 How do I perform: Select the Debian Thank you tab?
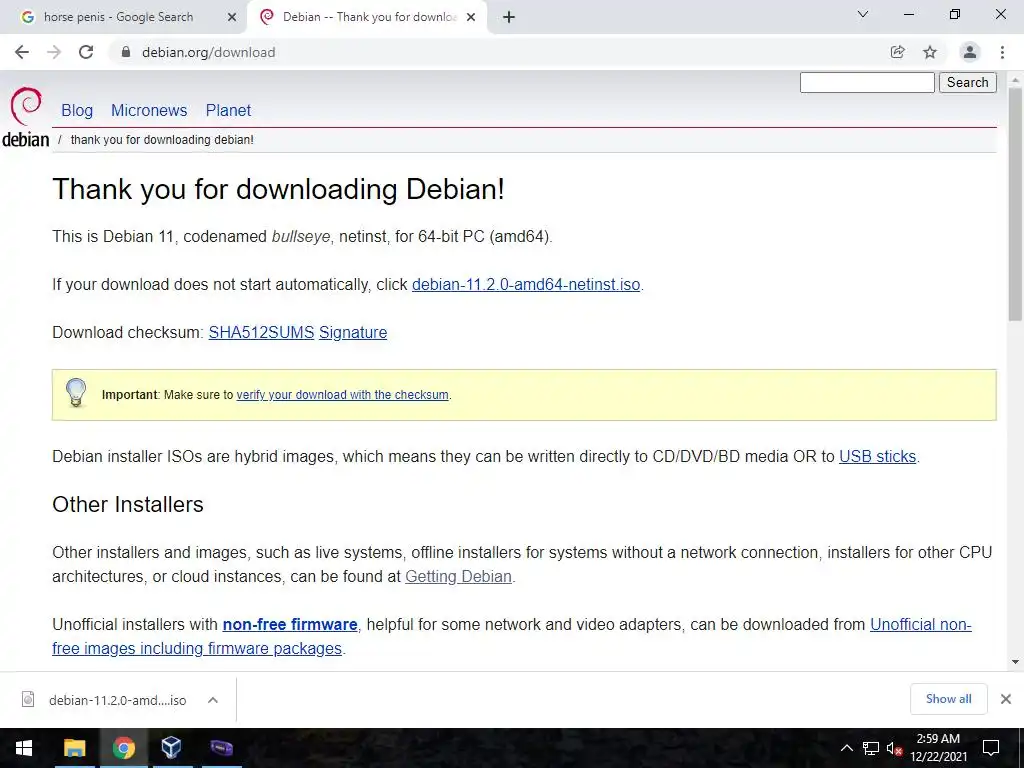pos(367,17)
